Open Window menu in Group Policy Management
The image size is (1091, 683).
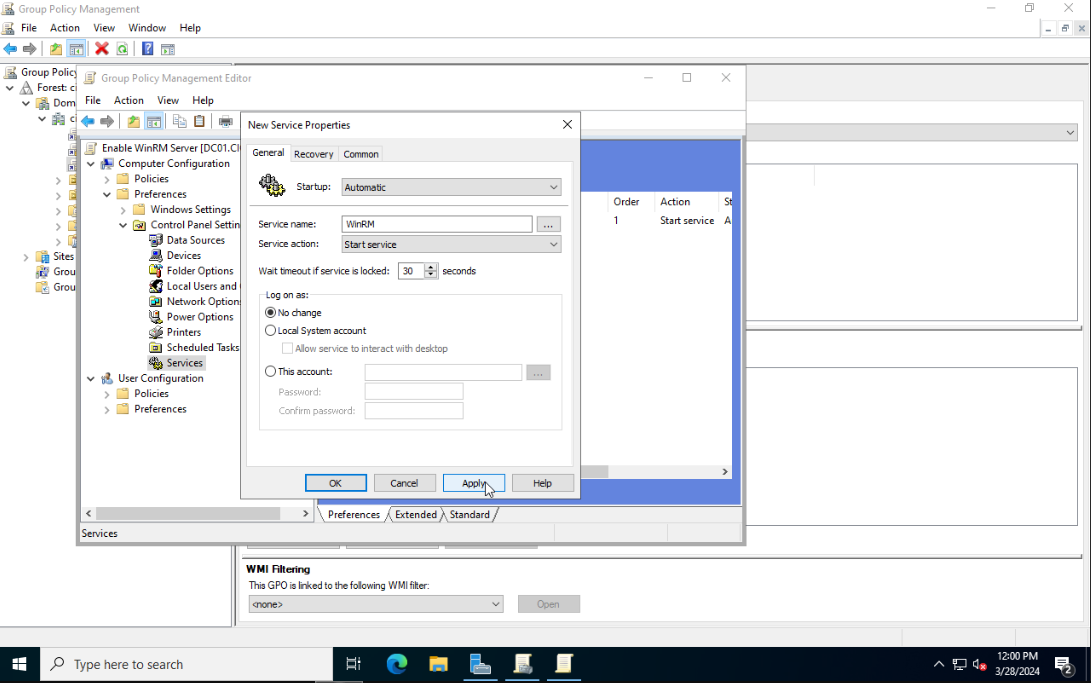pyautogui.click(x=147, y=28)
